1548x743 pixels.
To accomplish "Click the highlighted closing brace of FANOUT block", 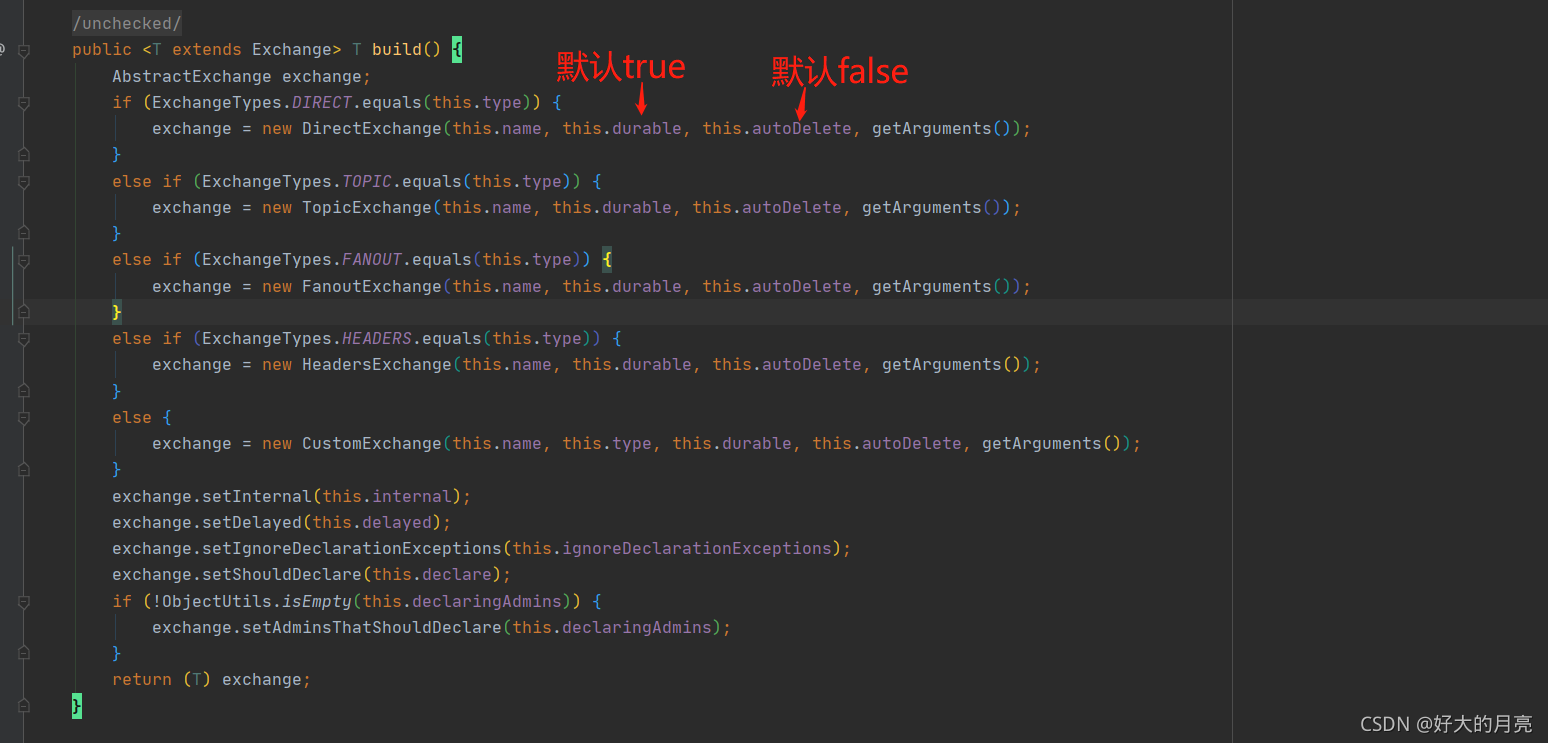I will pyautogui.click(x=117, y=312).
